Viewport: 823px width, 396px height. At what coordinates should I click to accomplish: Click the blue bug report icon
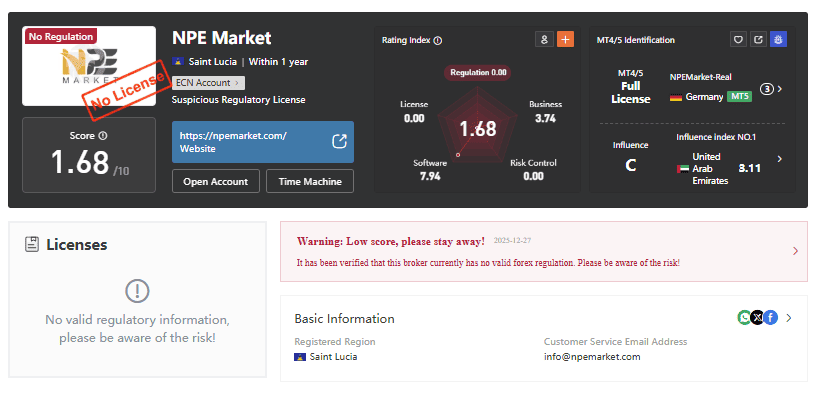pos(778,39)
